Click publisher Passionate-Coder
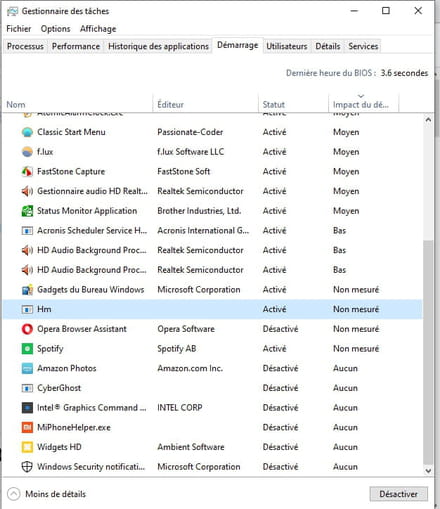The height and width of the screenshot is (509, 440). coord(190,132)
